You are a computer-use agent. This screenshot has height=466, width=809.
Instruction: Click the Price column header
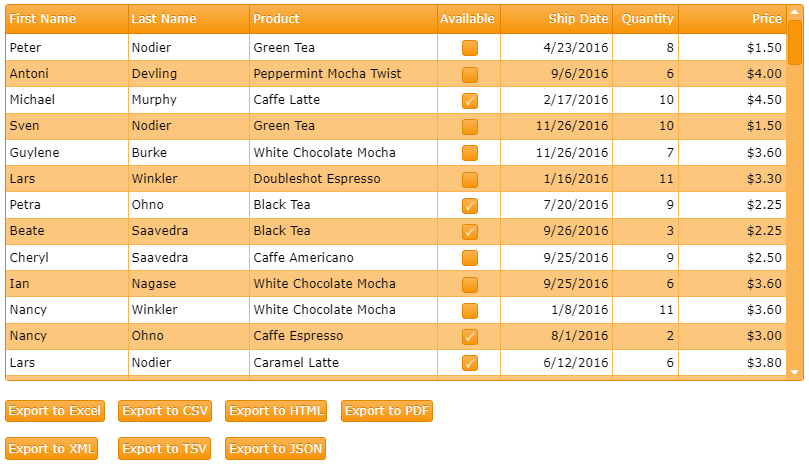pos(733,19)
